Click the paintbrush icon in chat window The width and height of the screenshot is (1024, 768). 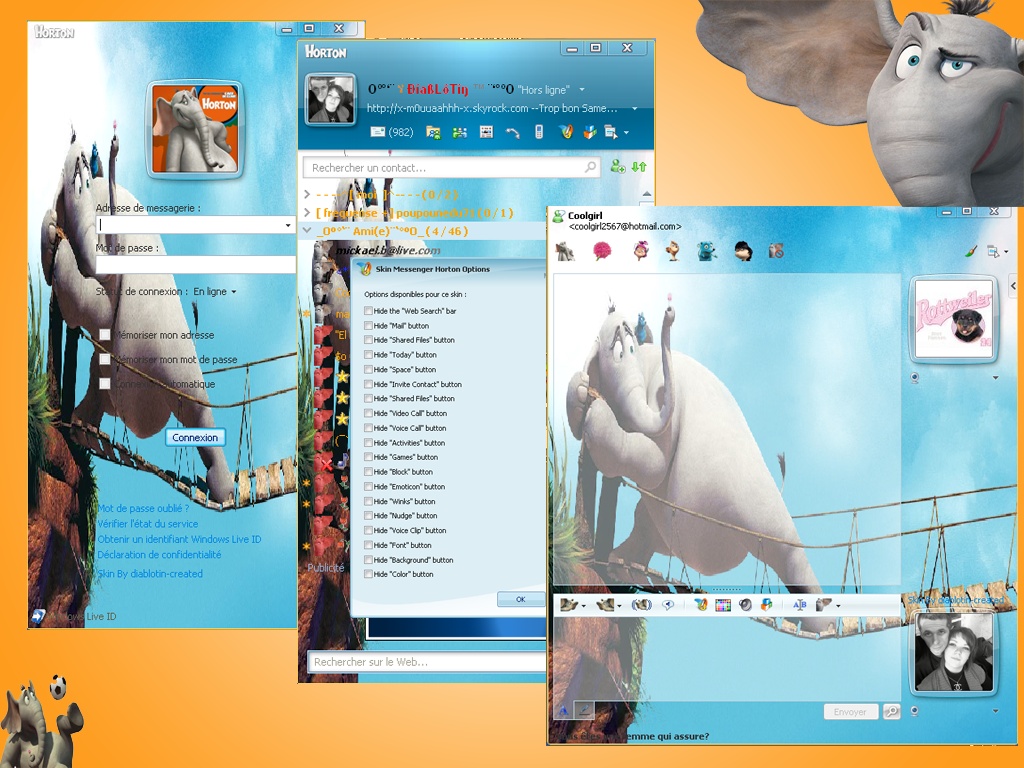(x=970, y=251)
